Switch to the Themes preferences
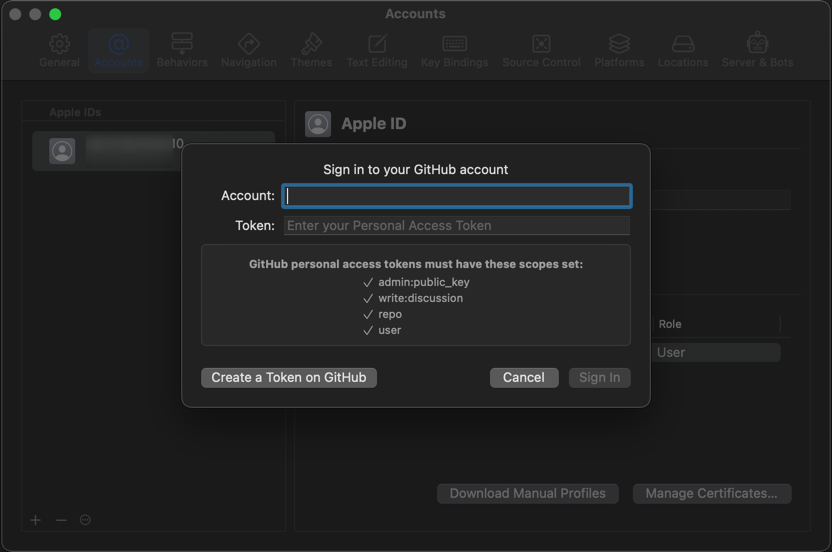This screenshot has height=552, width=832. tap(311, 50)
